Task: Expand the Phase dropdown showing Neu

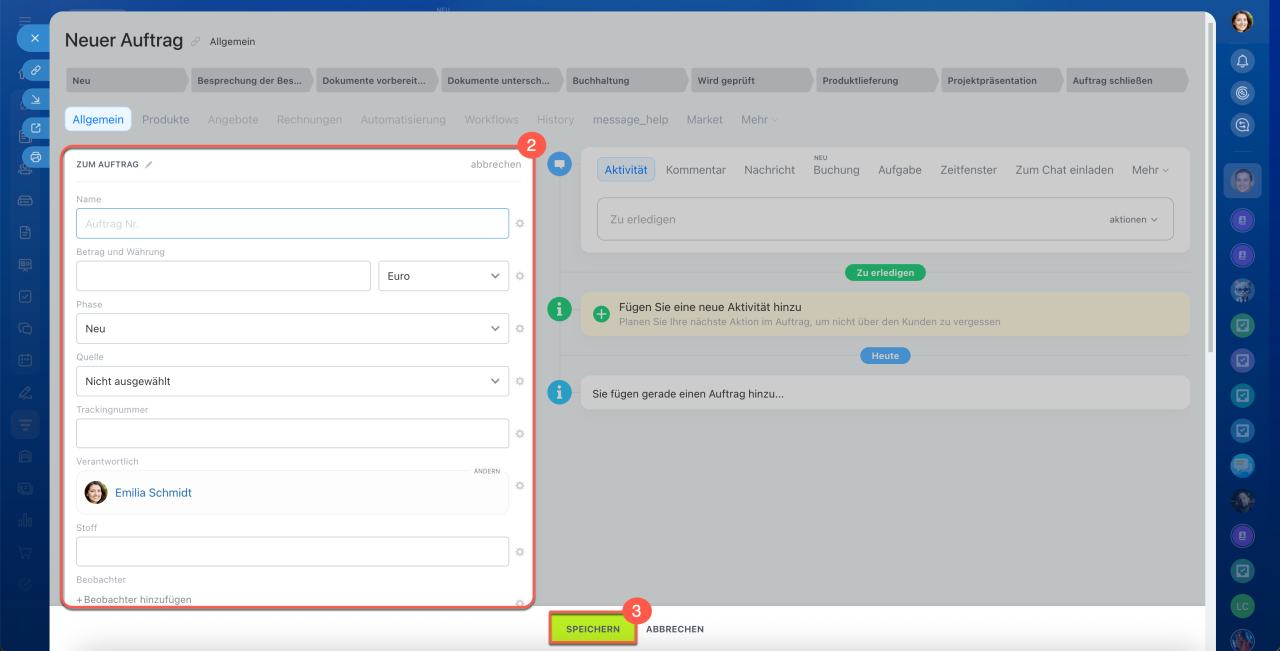Action: coord(292,328)
